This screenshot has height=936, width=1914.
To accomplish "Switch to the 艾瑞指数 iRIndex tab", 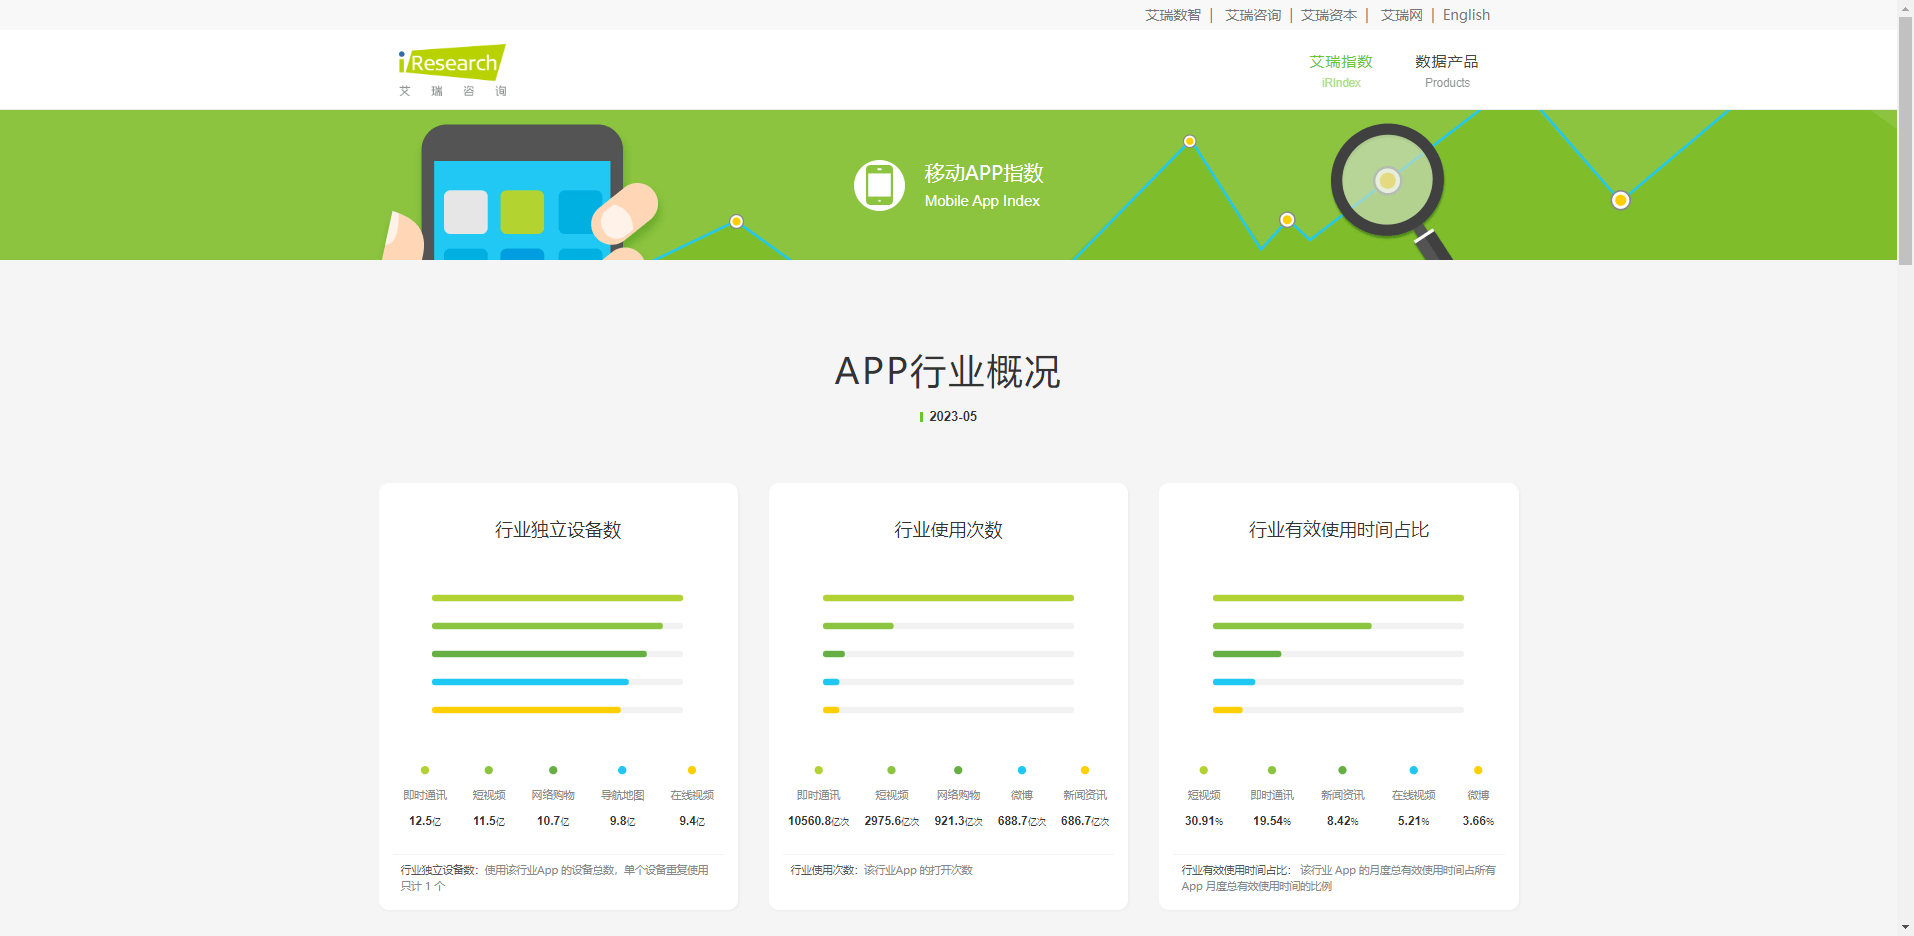I will (1341, 70).
